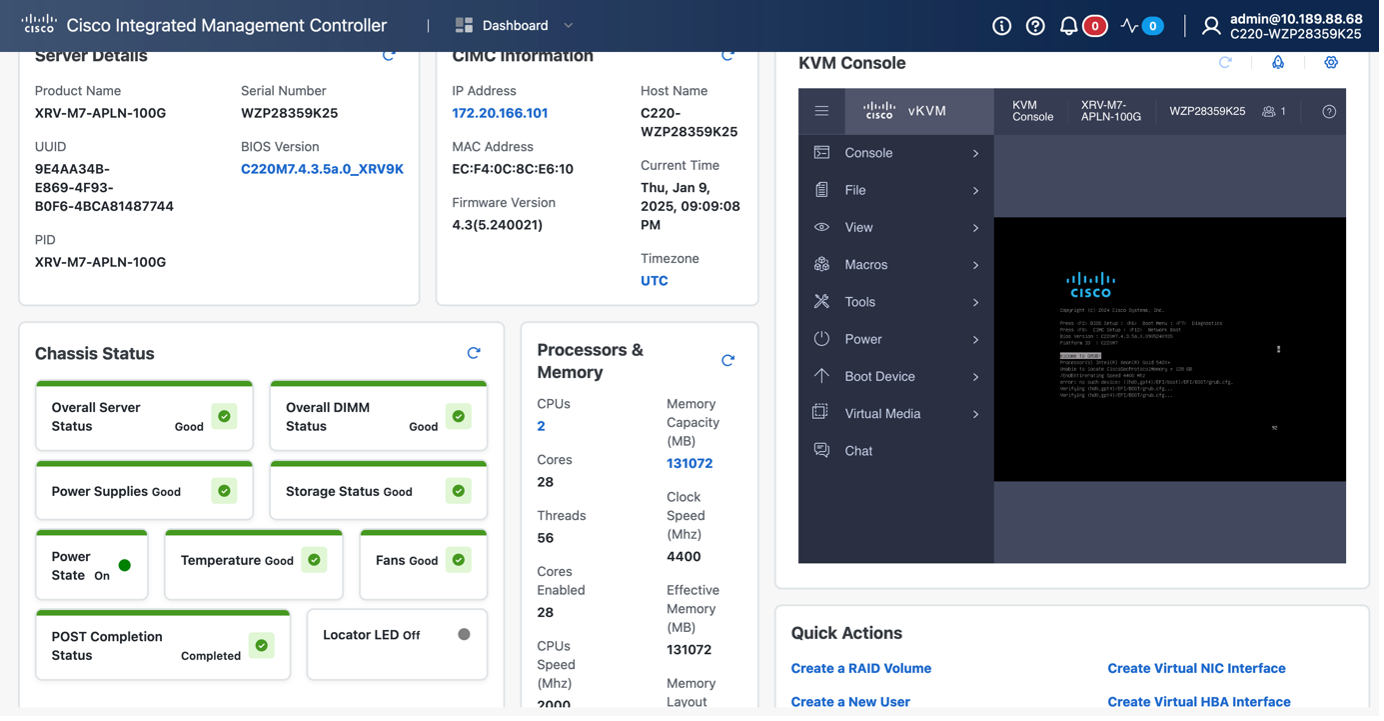Launch KVM console via rocket icon

(1278, 63)
